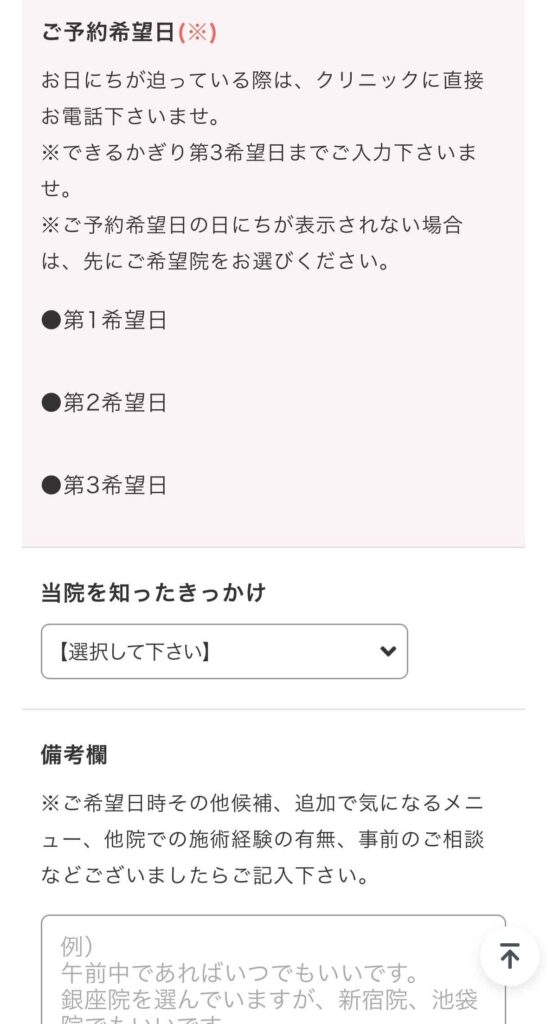Click the black bullet before 第1希望日
This screenshot has height=1024, width=547.
51,321
